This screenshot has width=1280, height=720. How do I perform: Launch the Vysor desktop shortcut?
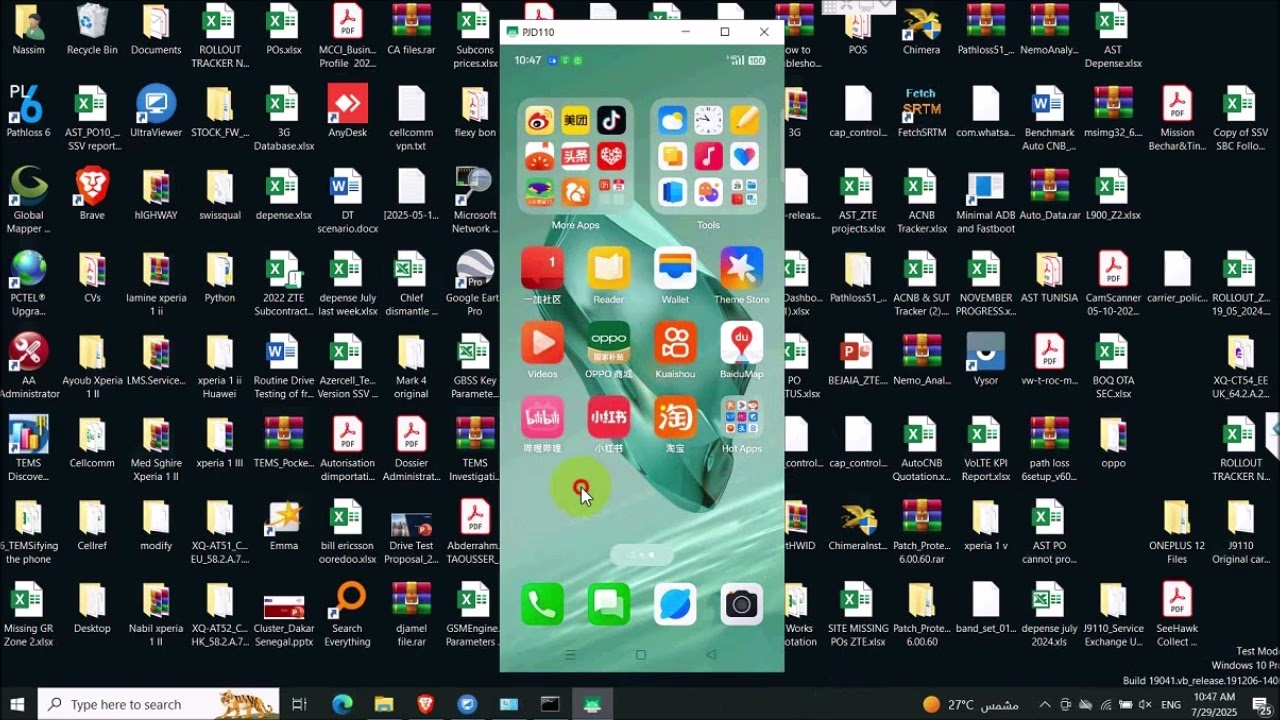[985, 359]
